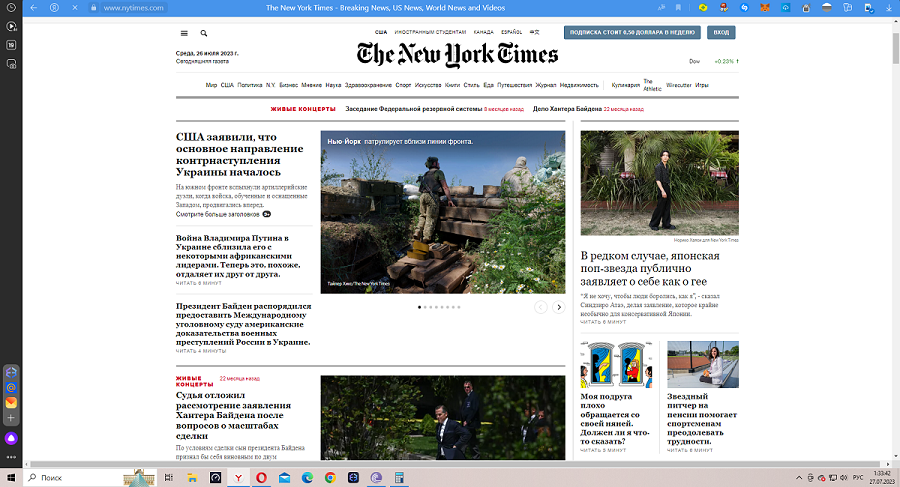Select the last carousel dot
This screenshot has width=900, height=487.
(x=459, y=307)
